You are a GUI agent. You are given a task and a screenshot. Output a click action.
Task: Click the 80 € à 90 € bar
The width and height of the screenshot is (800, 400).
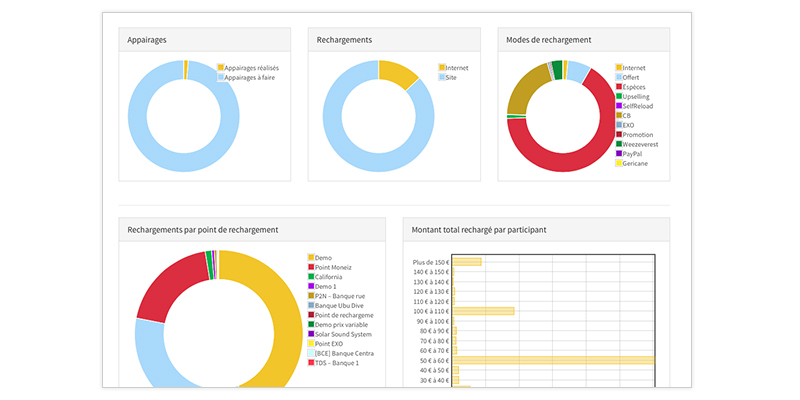[x=455, y=331]
